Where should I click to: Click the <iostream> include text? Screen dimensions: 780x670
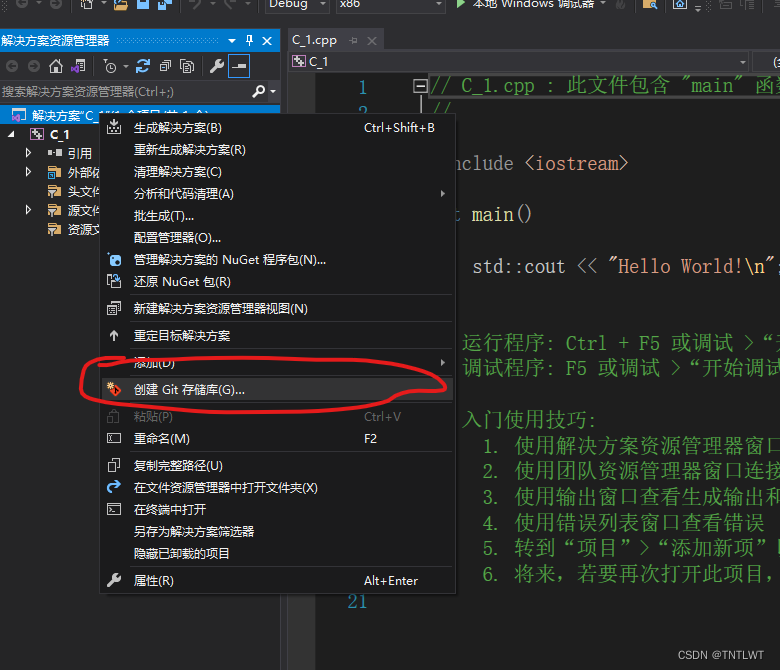(x=577, y=164)
